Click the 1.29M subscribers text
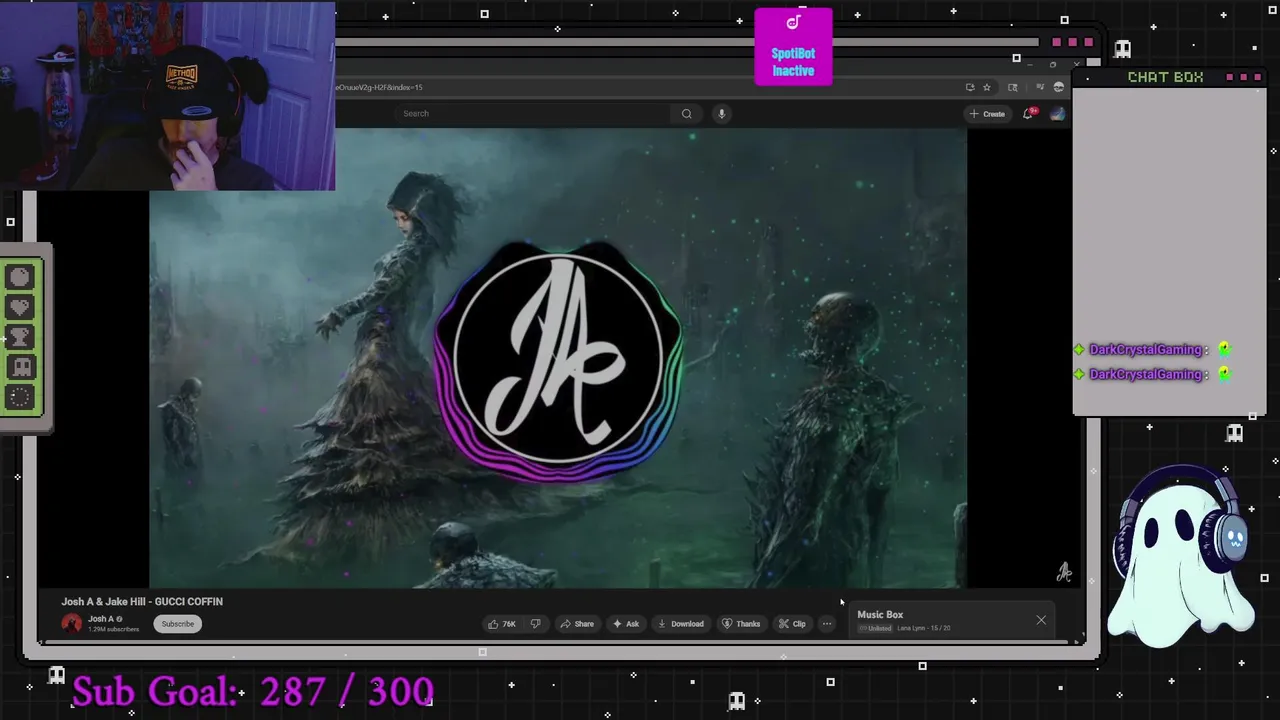Screen dimensions: 1280x720 point(113,629)
